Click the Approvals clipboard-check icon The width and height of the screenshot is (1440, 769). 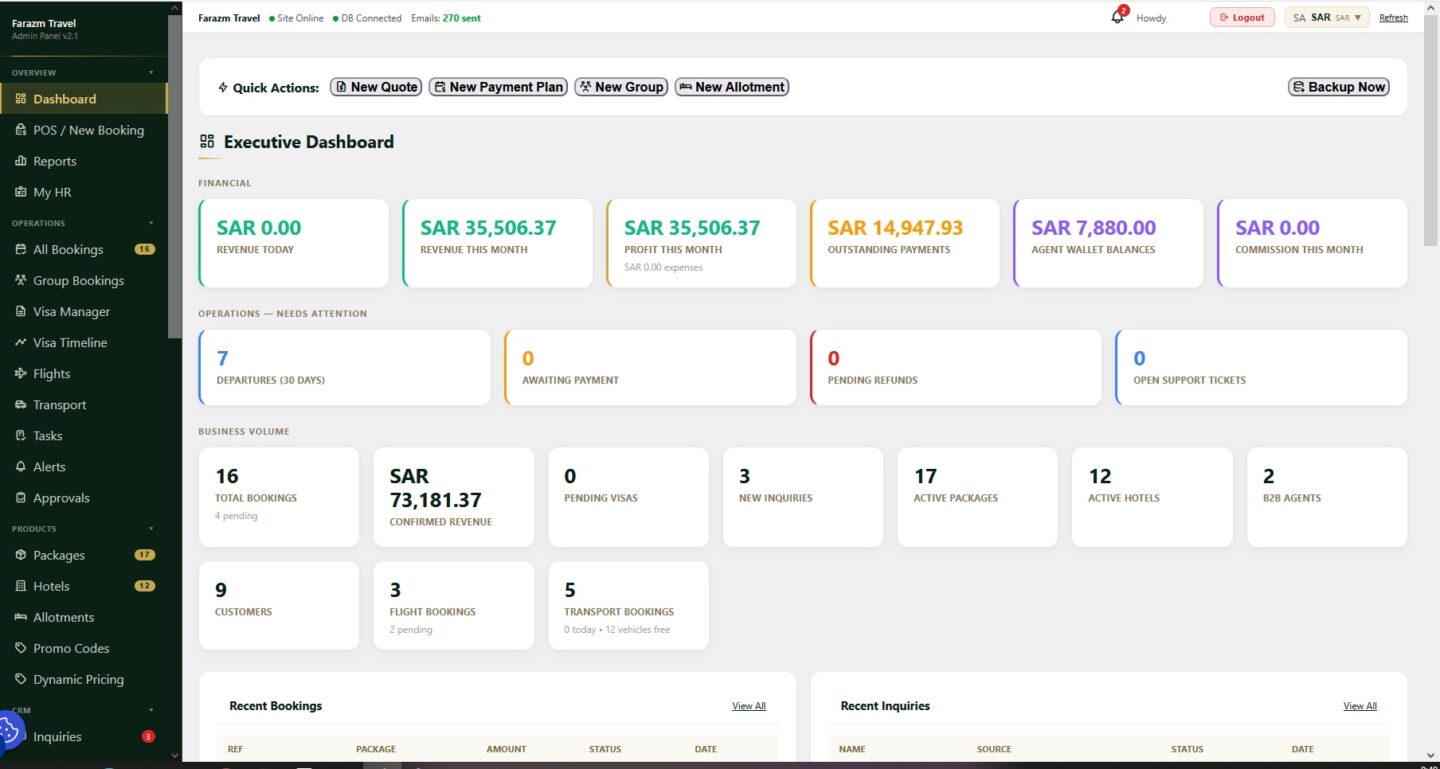pyautogui.click(x=21, y=498)
